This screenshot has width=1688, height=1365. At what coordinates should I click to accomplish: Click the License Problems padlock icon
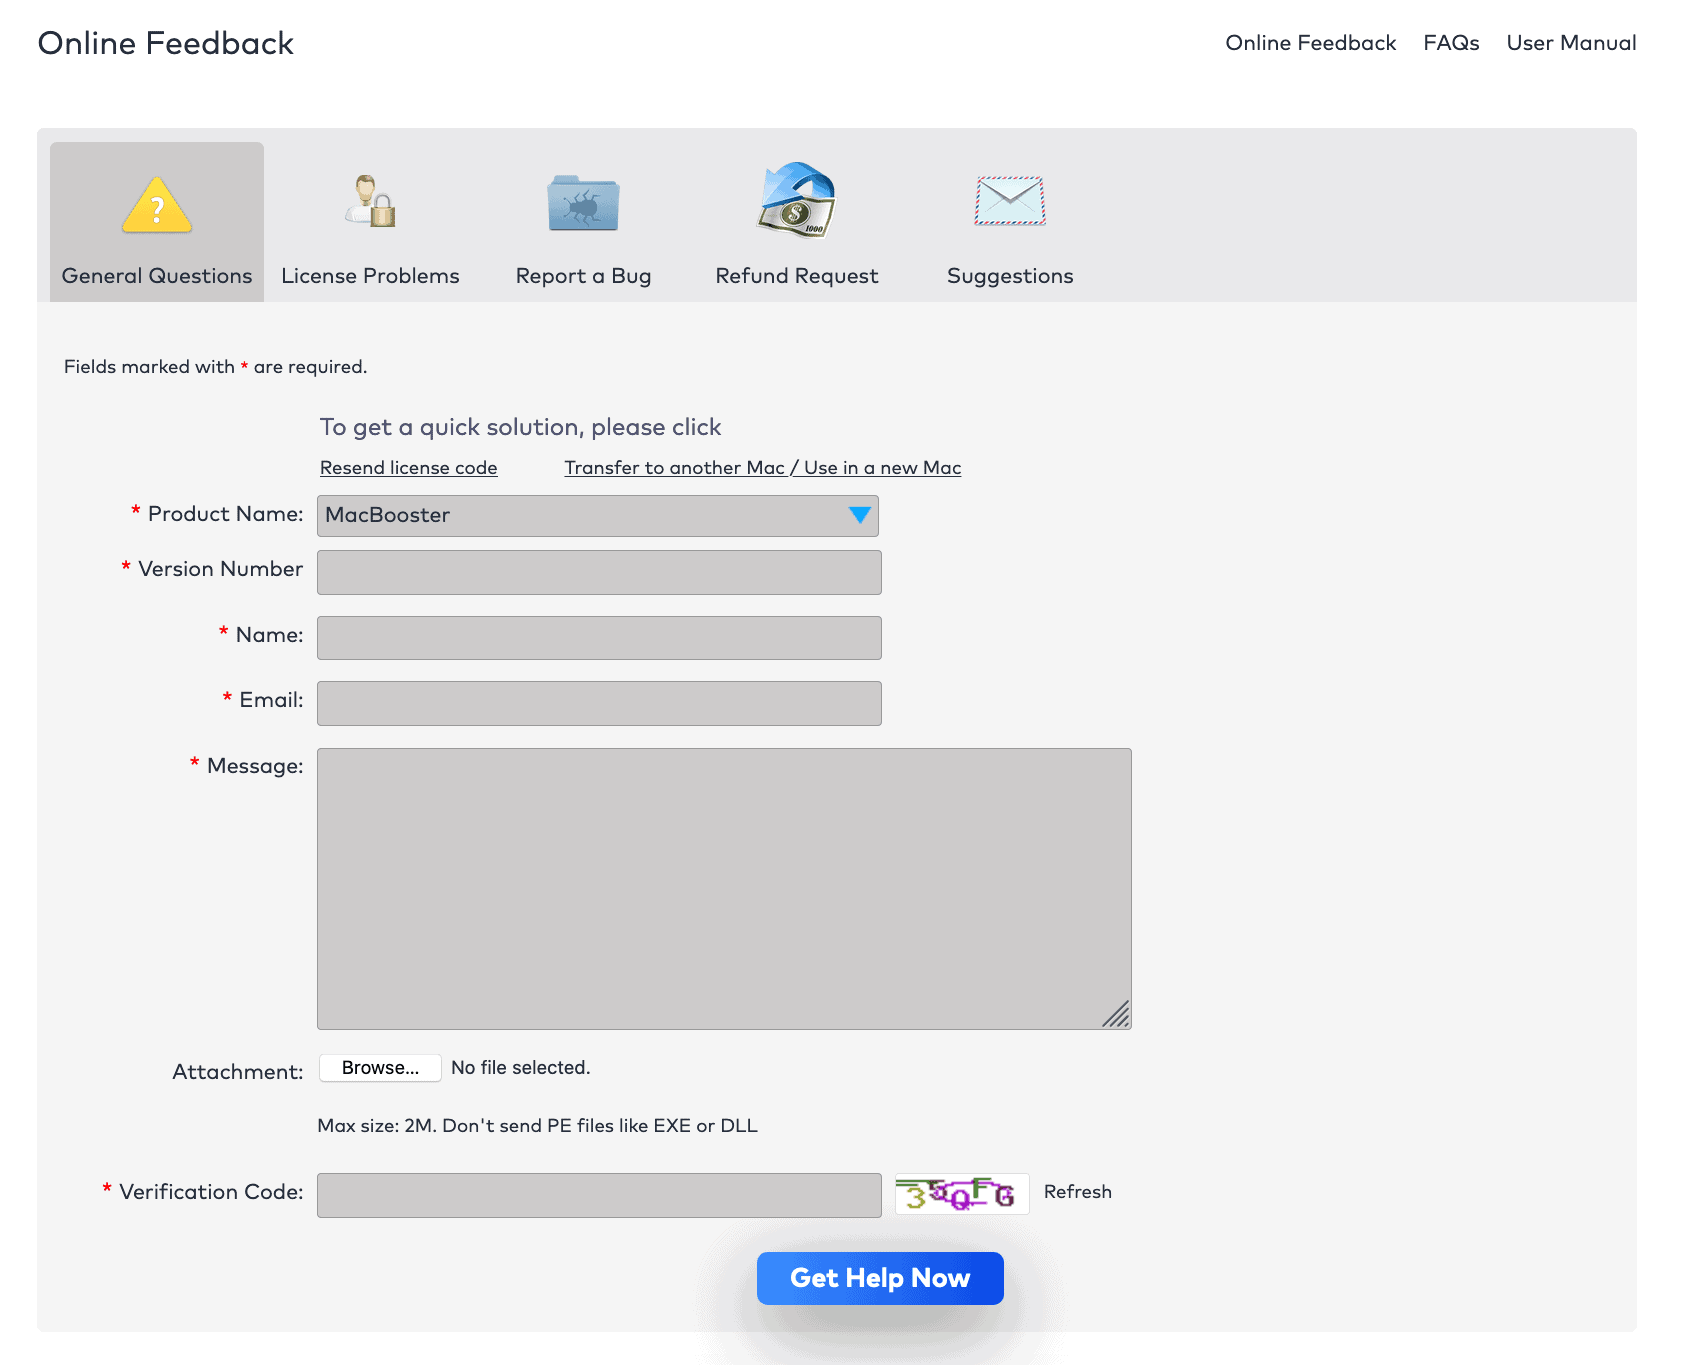(371, 204)
